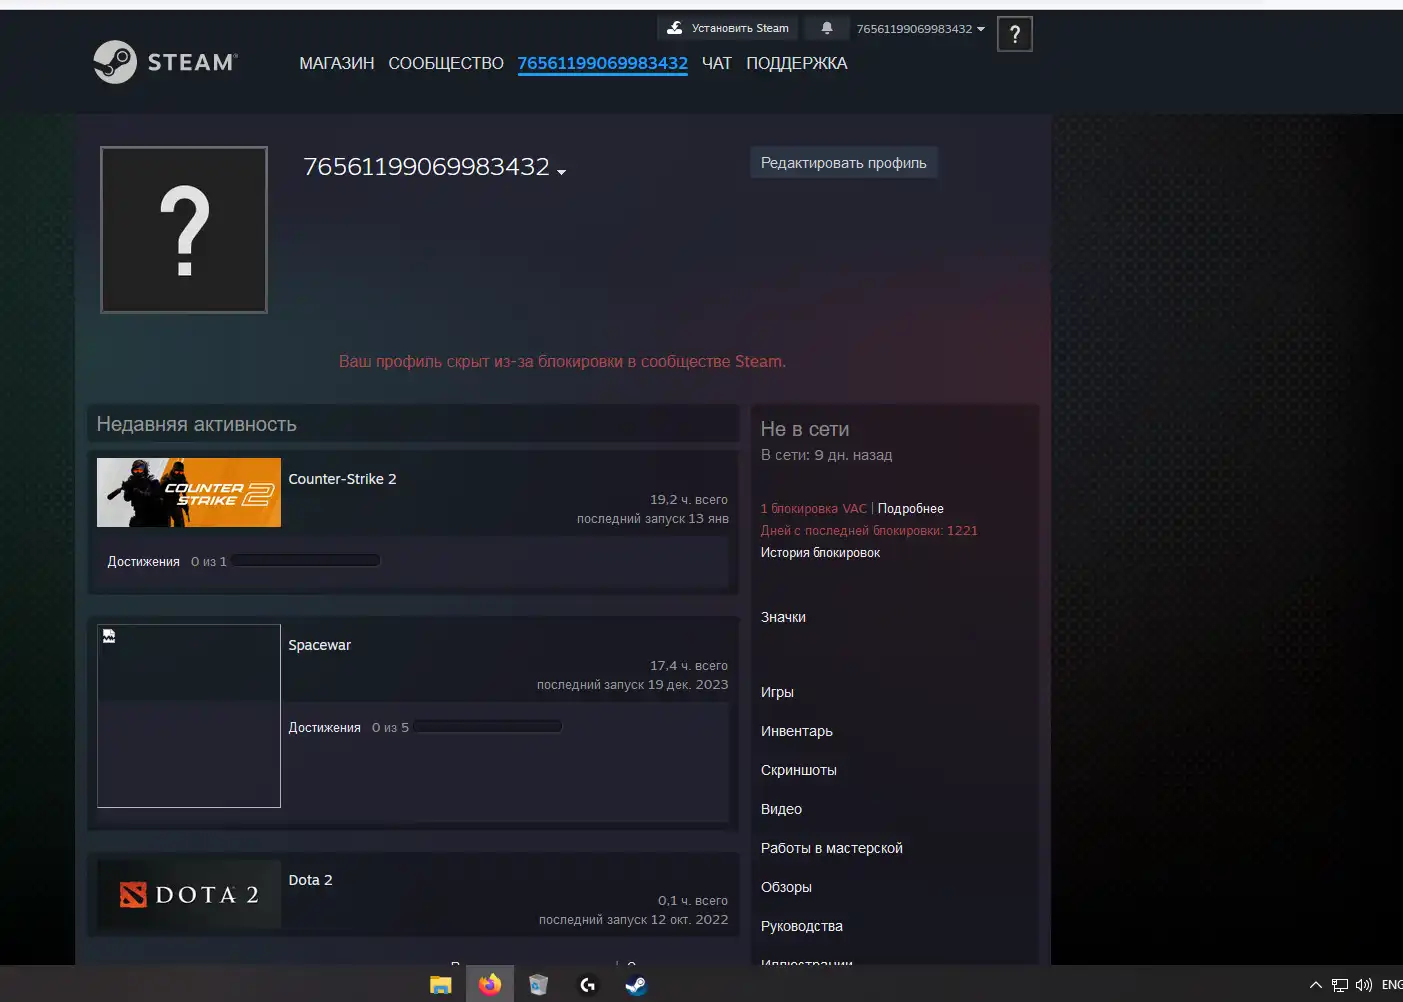Open the Dota 2 game banner
The height and width of the screenshot is (1002, 1403).
189,895
